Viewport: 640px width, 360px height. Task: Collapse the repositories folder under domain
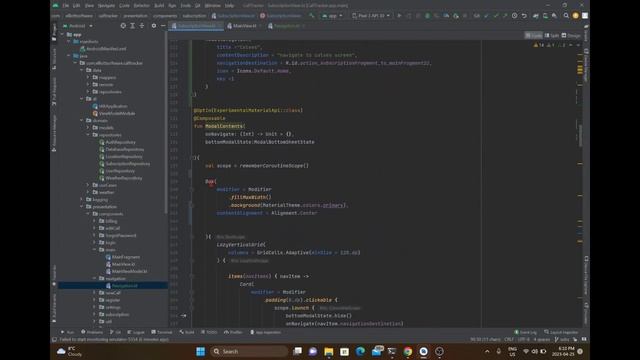(88, 135)
